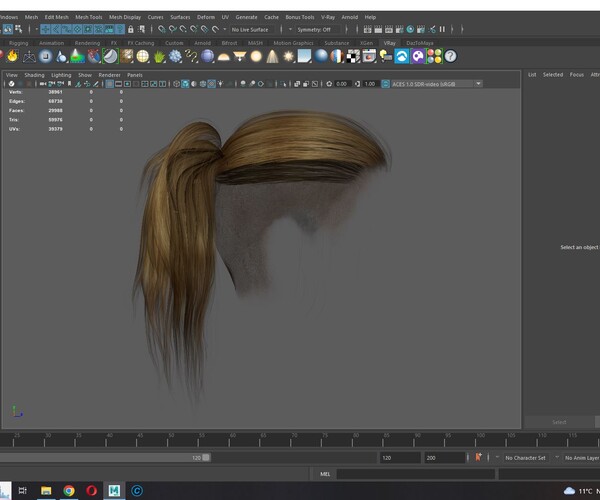Click the Focus item in the Attribute Editor
600x500 pixels.
[577, 75]
